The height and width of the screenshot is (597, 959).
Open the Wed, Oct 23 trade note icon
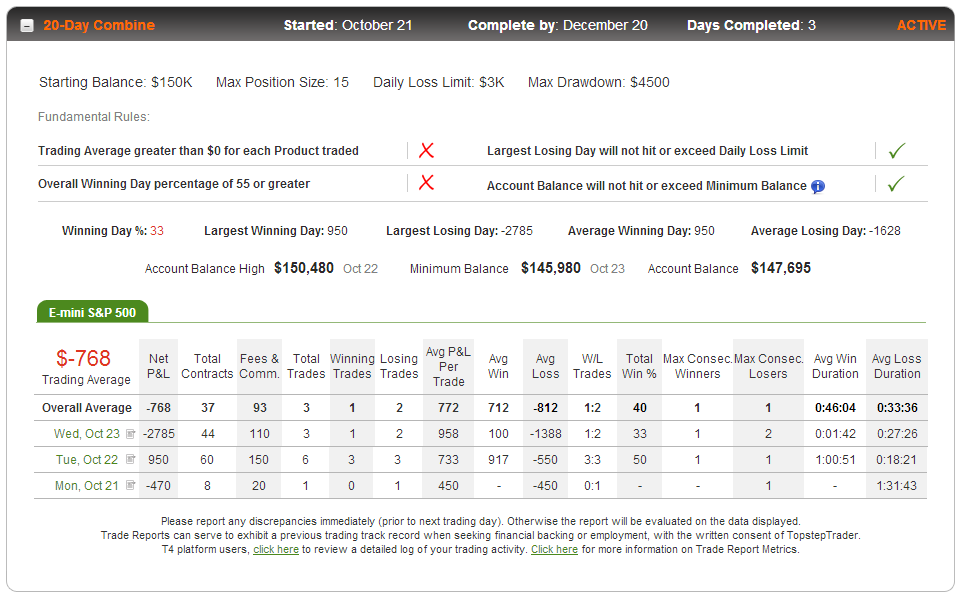pyautogui.click(x=130, y=434)
